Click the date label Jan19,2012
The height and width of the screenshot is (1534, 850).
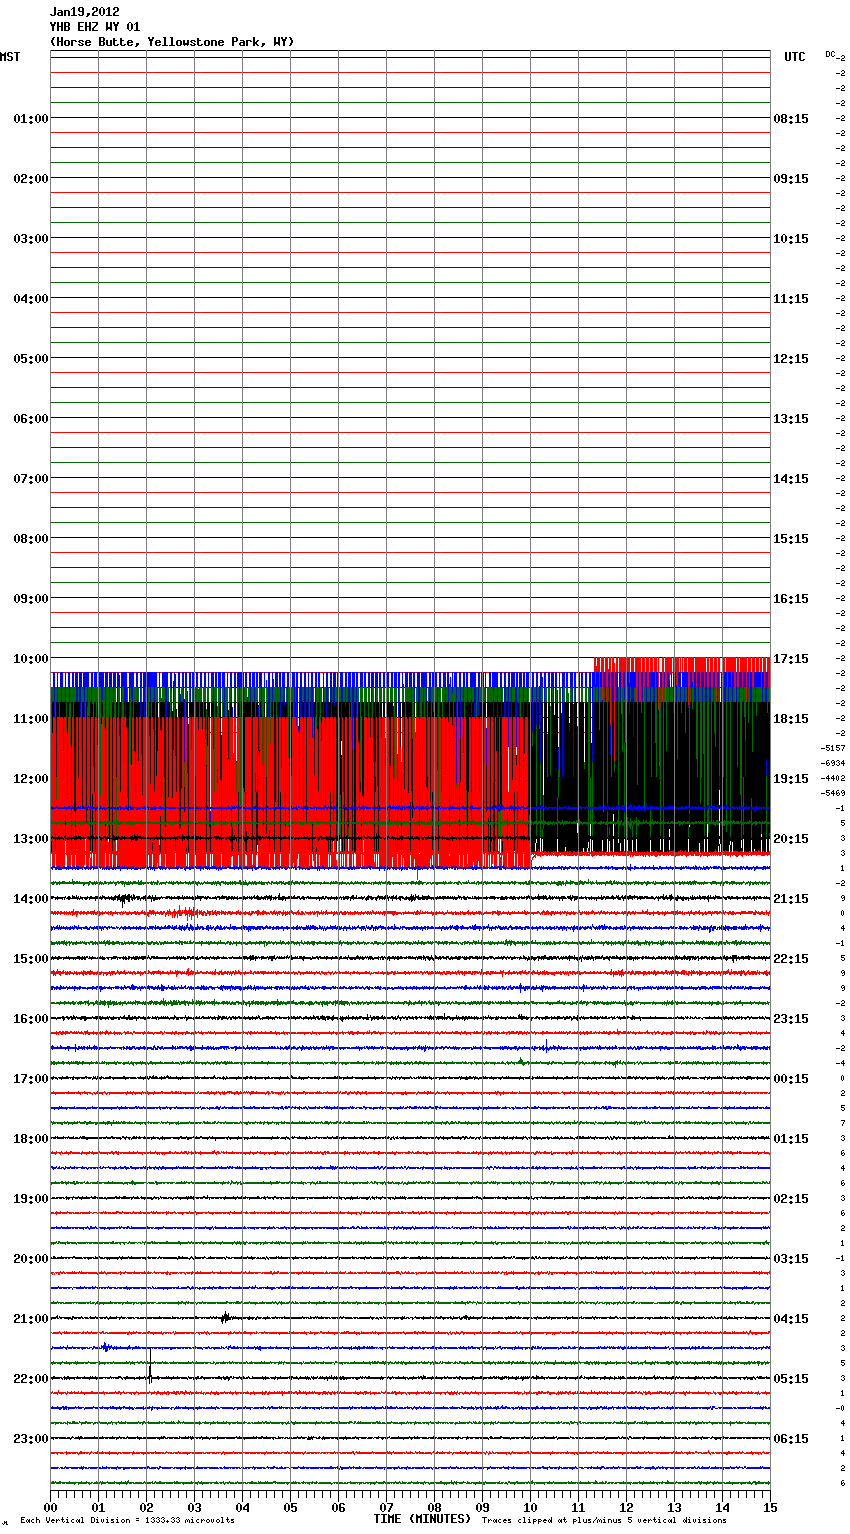(x=84, y=12)
